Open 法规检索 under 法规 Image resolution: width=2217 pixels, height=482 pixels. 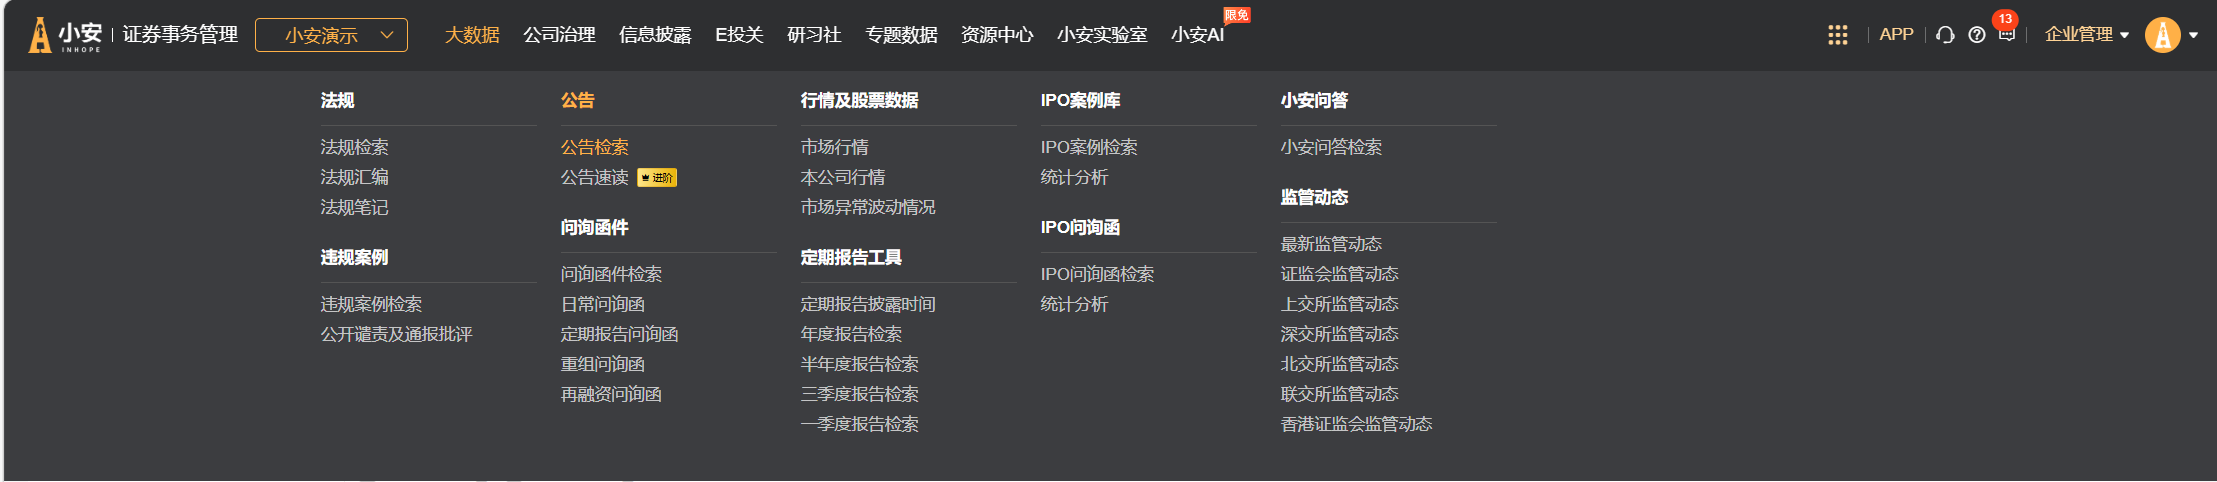(354, 147)
